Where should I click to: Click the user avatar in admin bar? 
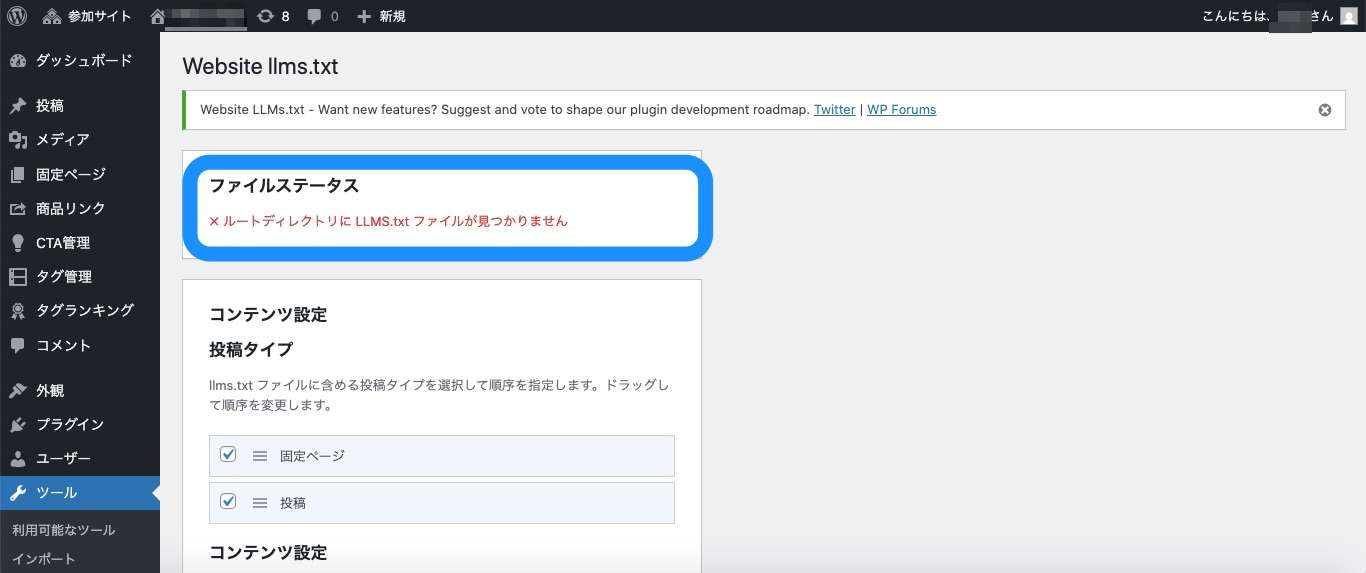click(1349, 16)
